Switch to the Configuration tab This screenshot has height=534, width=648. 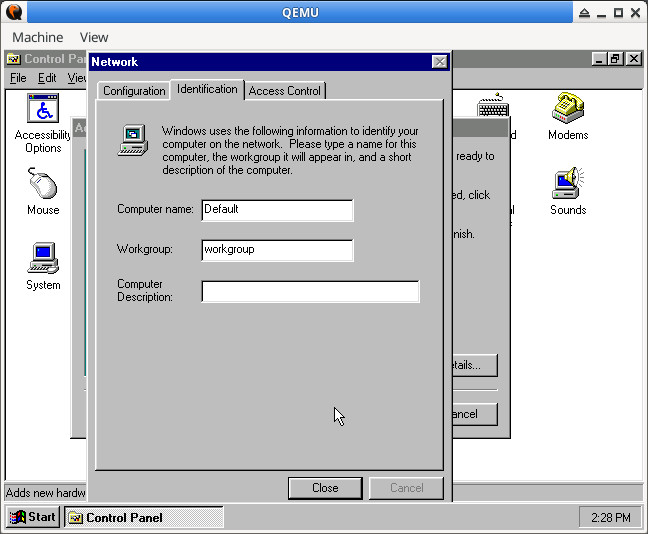(134, 91)
